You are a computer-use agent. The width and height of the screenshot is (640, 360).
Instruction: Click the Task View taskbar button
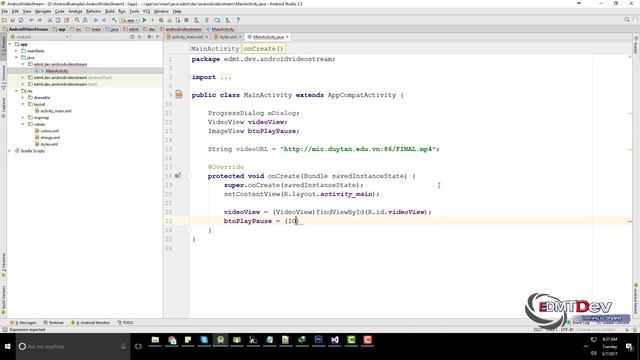[x=138, y=347]
